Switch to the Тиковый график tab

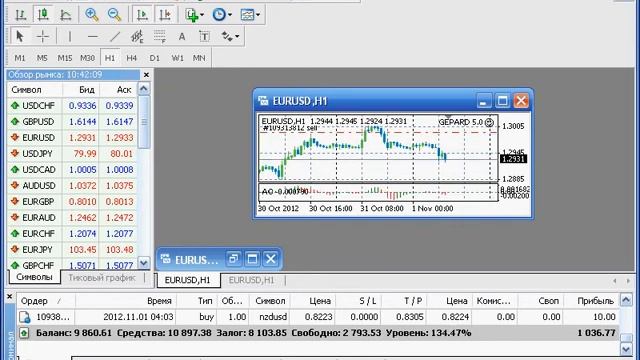click(x=102, y=278)
